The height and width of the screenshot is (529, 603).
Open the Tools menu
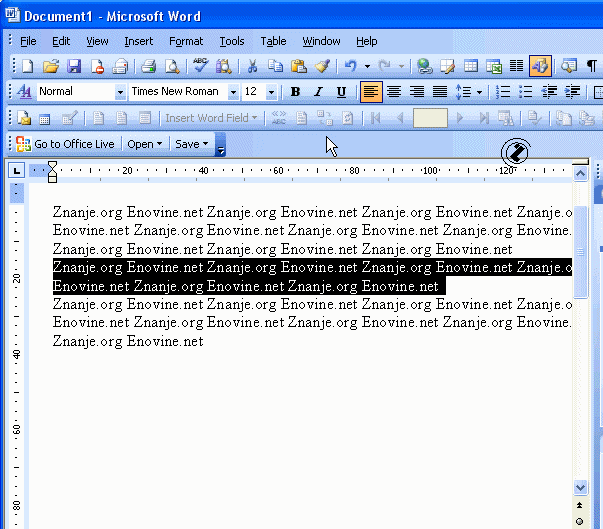pyautogui.click(x=232, y=41)
